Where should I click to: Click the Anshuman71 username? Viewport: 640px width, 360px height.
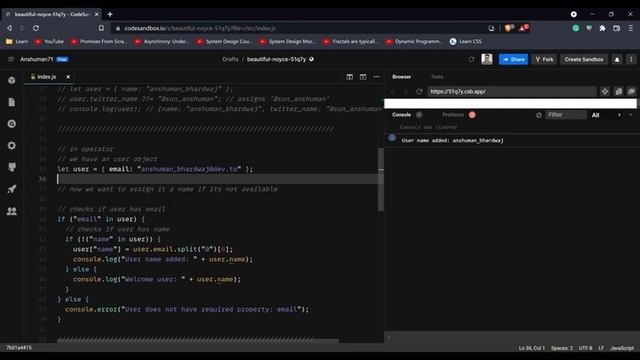36,59
